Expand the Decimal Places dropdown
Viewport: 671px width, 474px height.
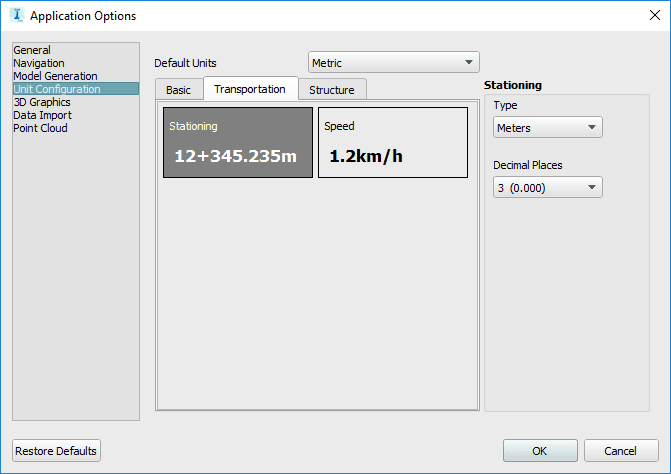click(x=548, y=187)
